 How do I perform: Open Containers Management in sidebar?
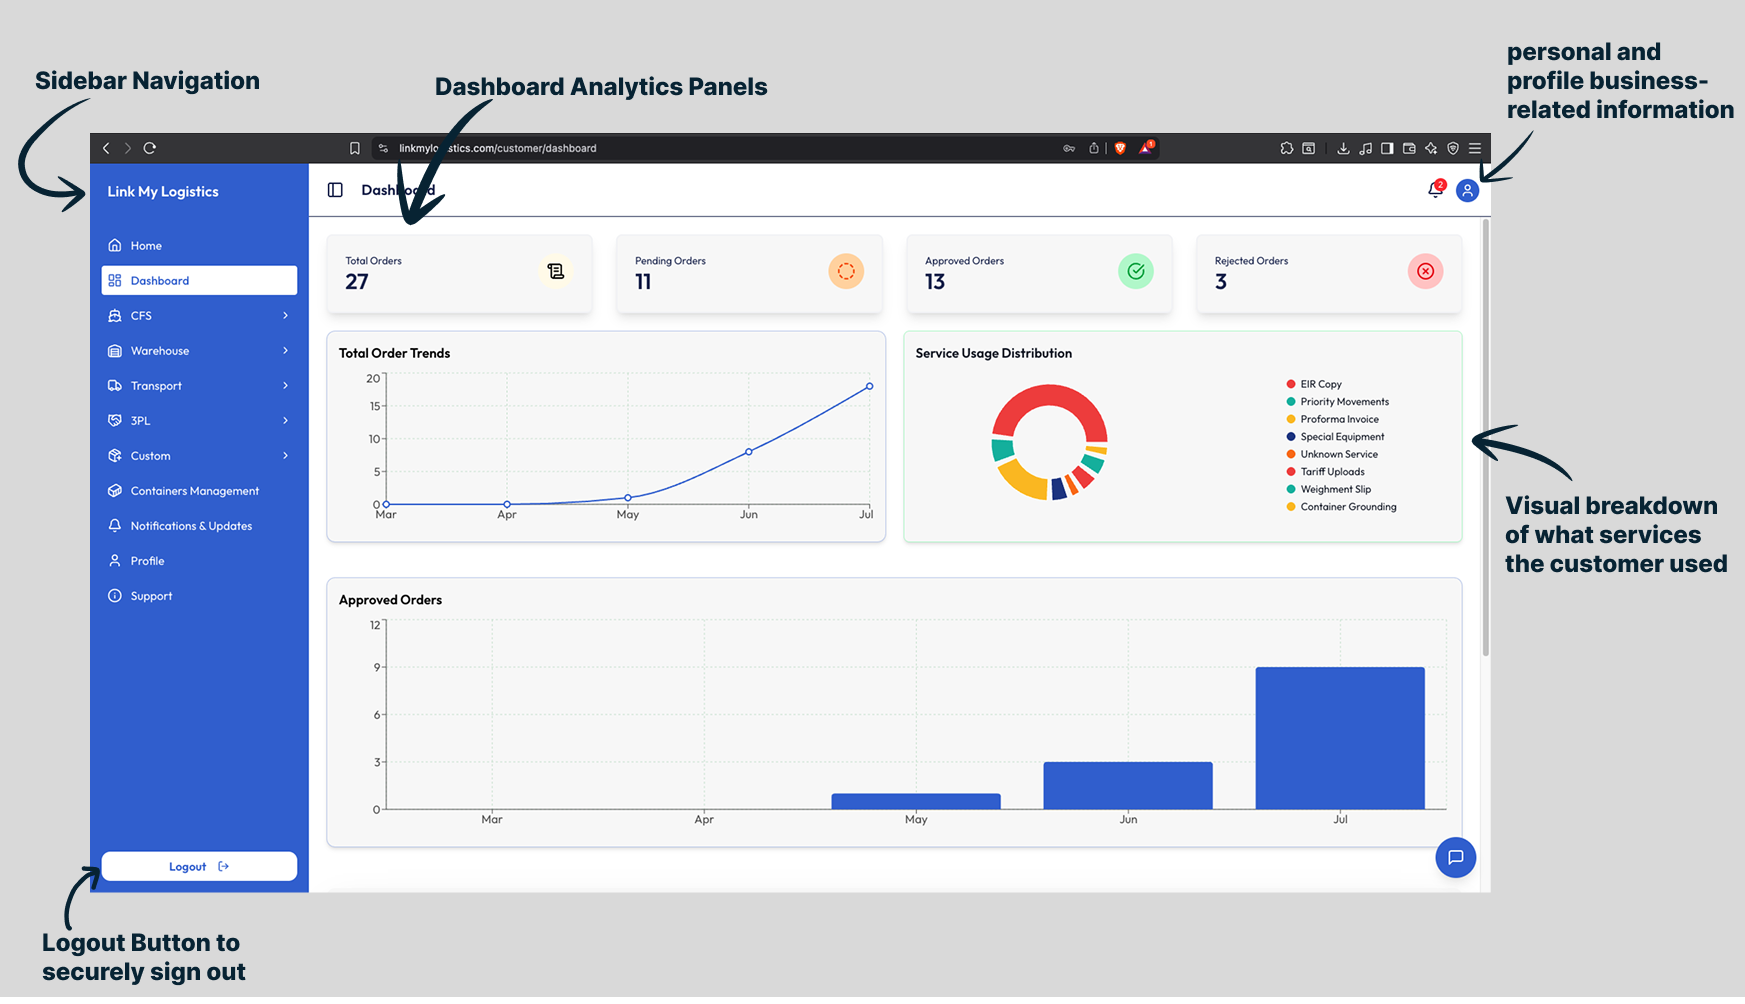pos(194,491)
